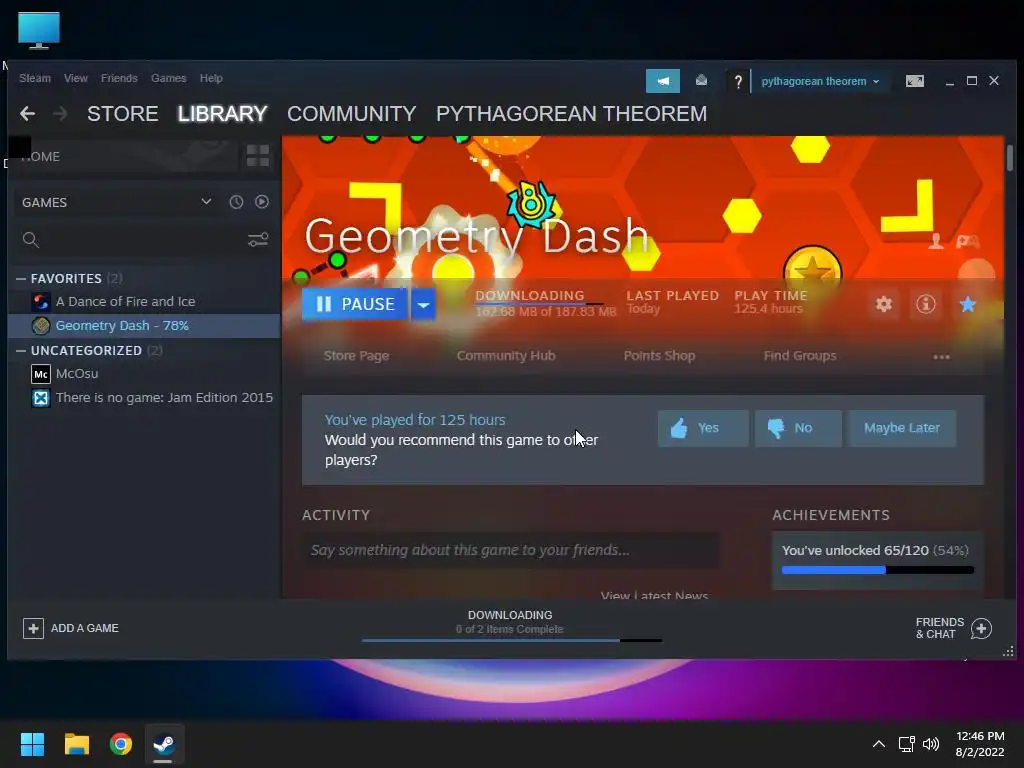Go to the LIBRARY tab
This screenshot has width=1024, height=768.
coord(222,114)
